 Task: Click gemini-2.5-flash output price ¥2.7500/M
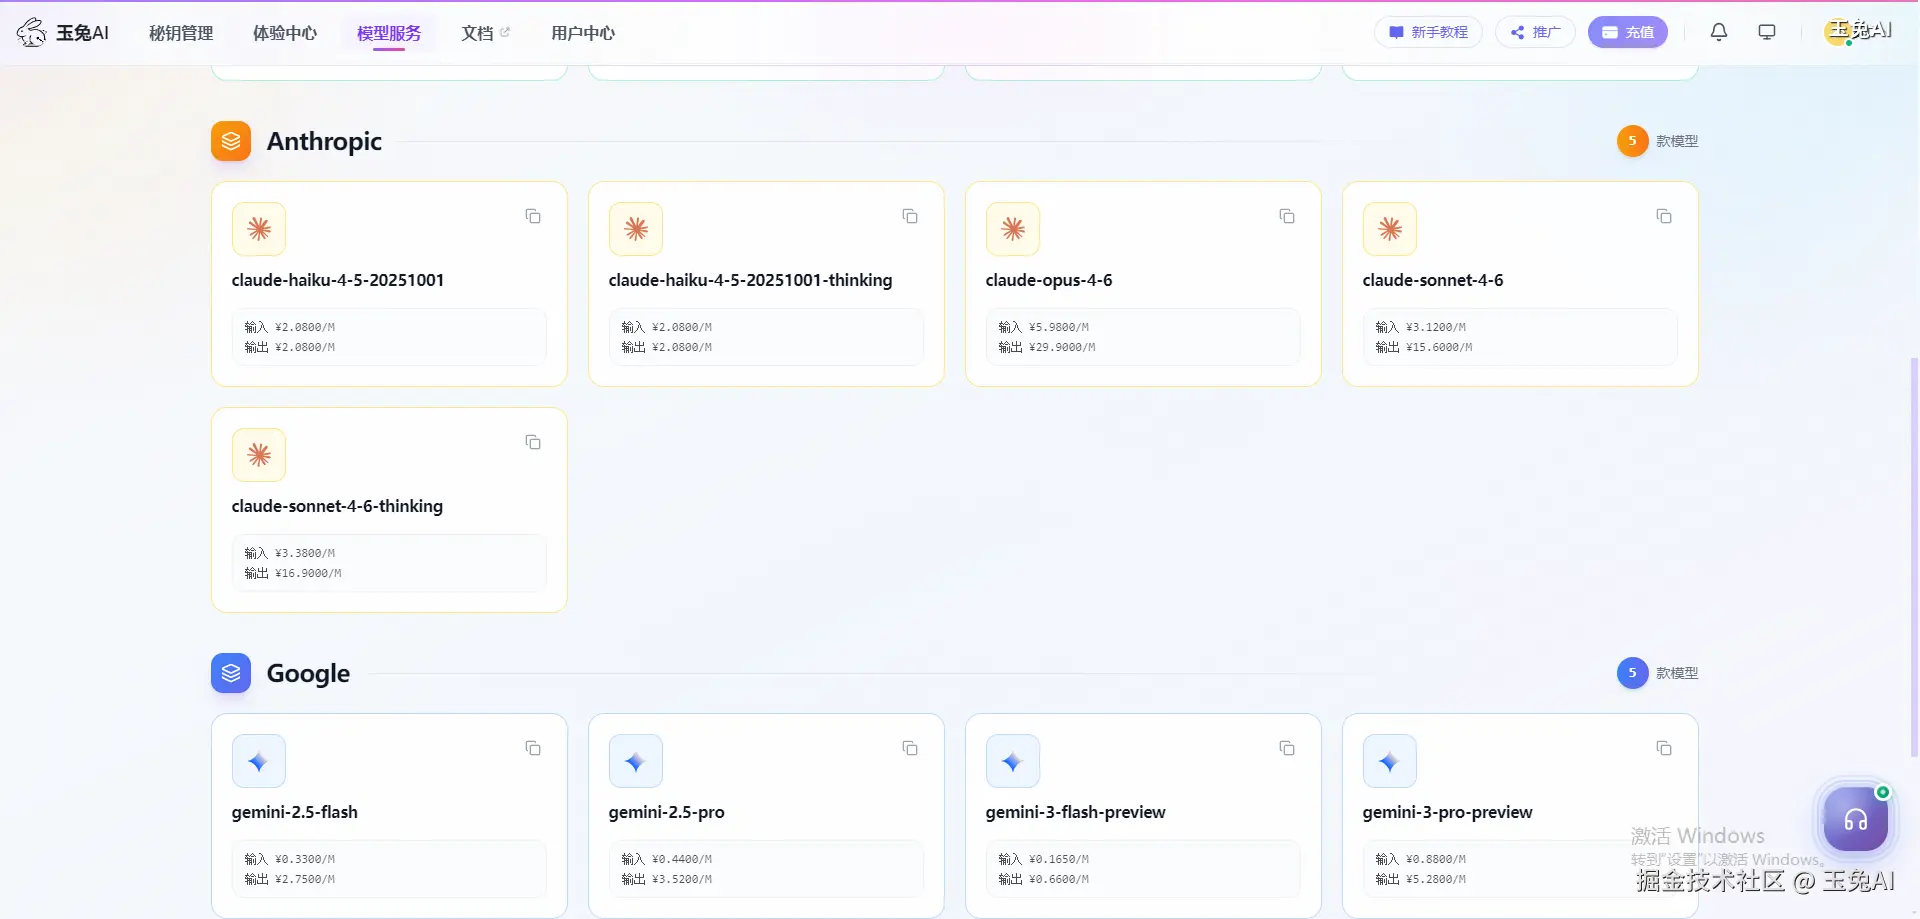click(x=305, y=879)
